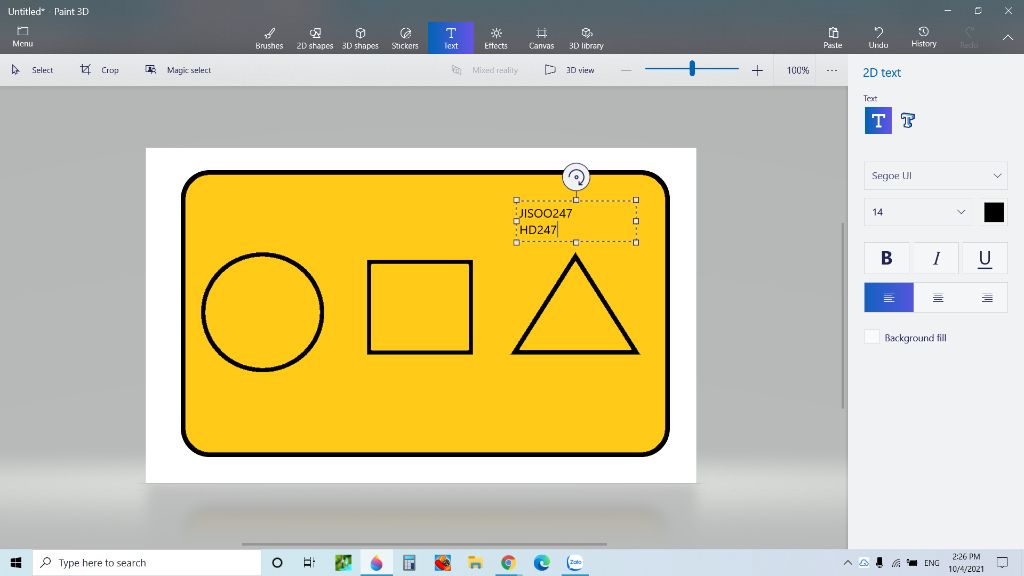Toggle Bold formatting
Image resolution: width=1024 pixels, height=576 pixels.
(x=886, y=258)
